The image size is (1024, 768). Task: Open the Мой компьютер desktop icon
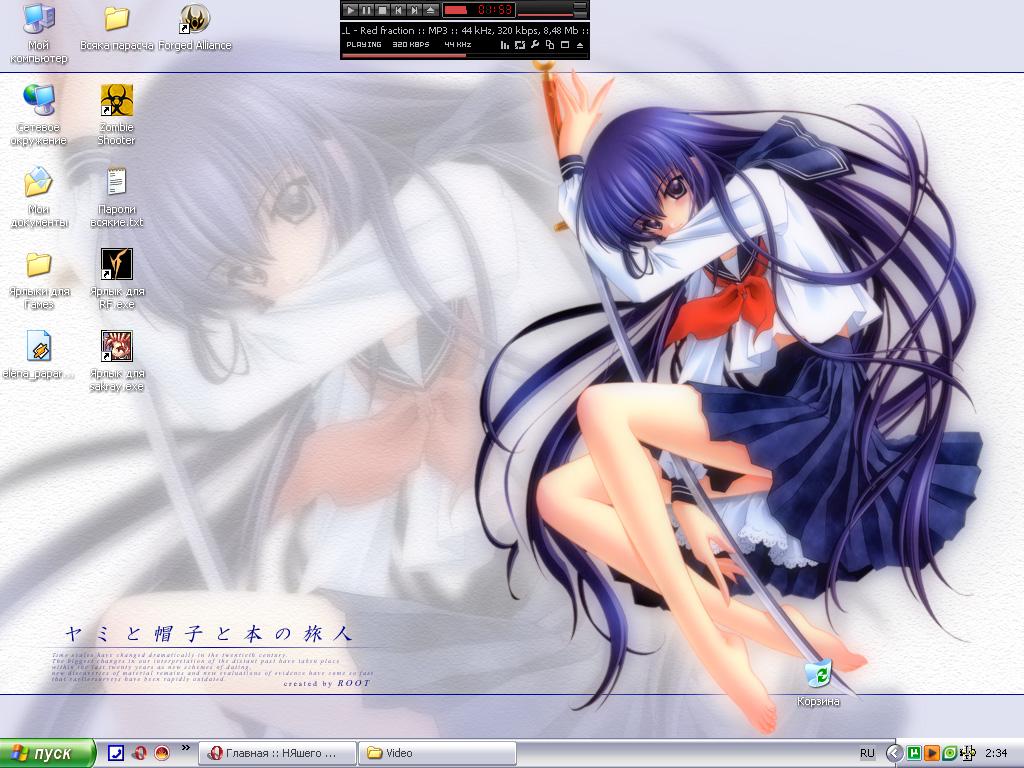pos(39,33)
